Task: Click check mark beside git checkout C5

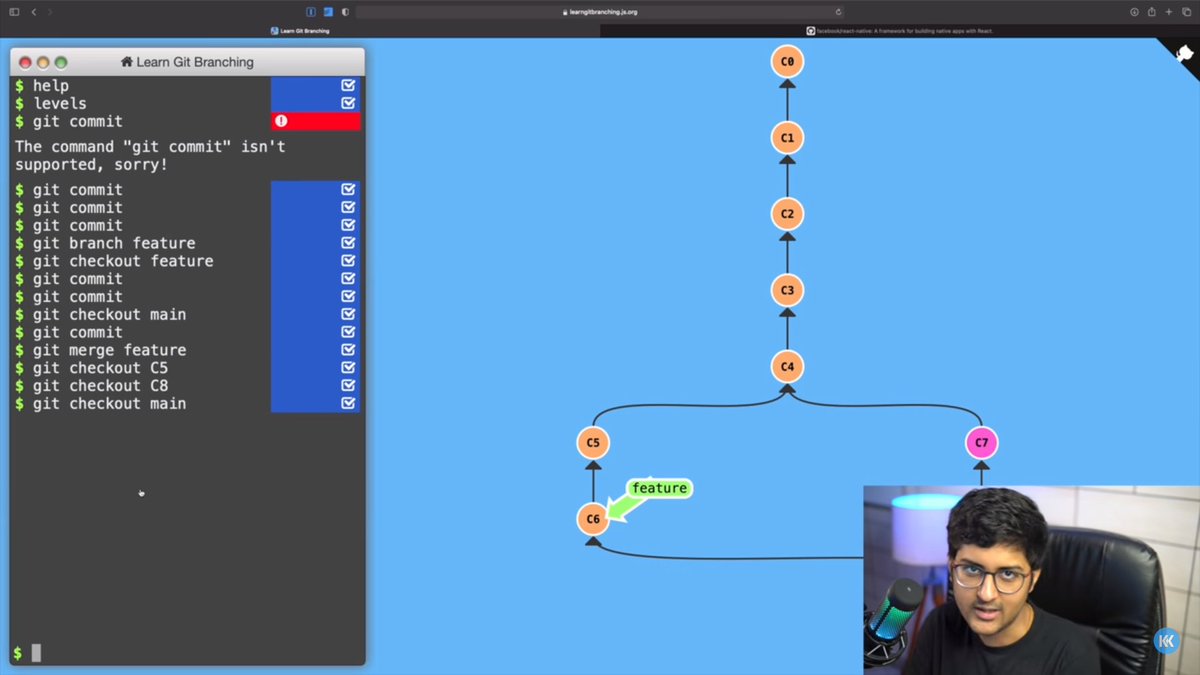Action: 348,368
